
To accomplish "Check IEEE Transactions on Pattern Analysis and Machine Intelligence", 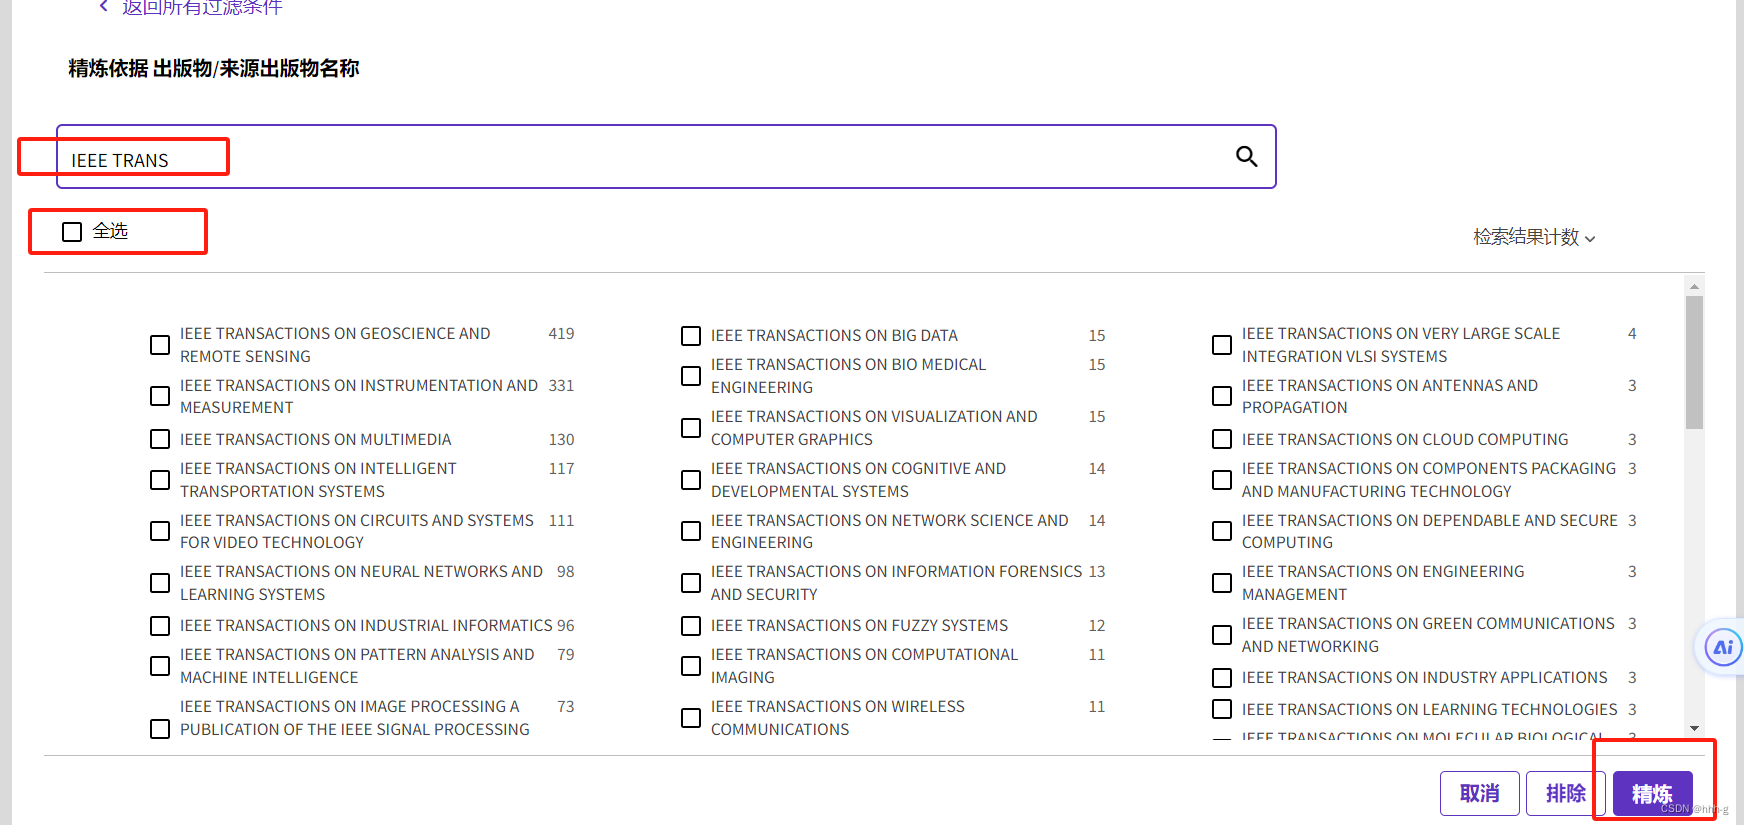I will pyautogui.click(x=160, y=666).
